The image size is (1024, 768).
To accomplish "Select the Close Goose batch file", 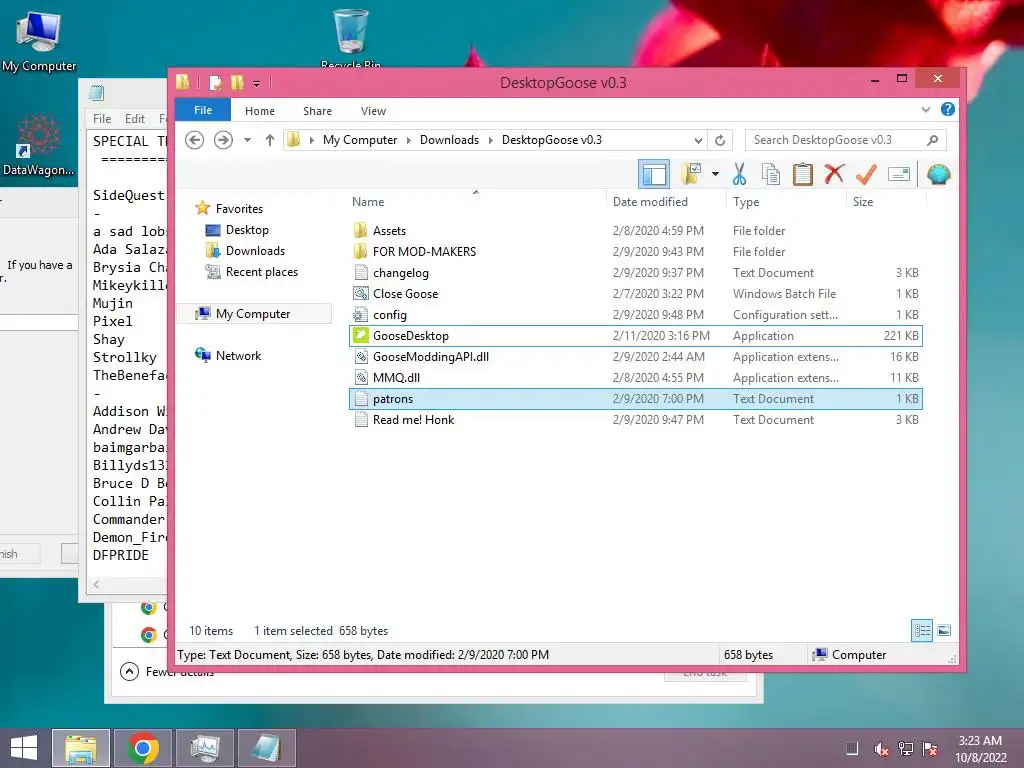I will [x=636, y=293].
